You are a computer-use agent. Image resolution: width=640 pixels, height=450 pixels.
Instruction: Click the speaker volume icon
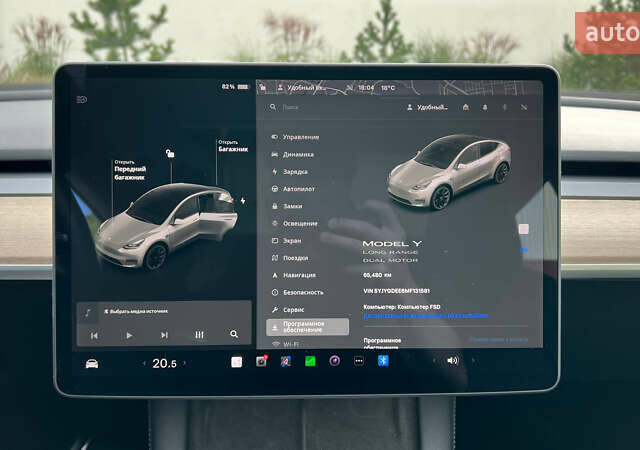[x=453, y=361]
